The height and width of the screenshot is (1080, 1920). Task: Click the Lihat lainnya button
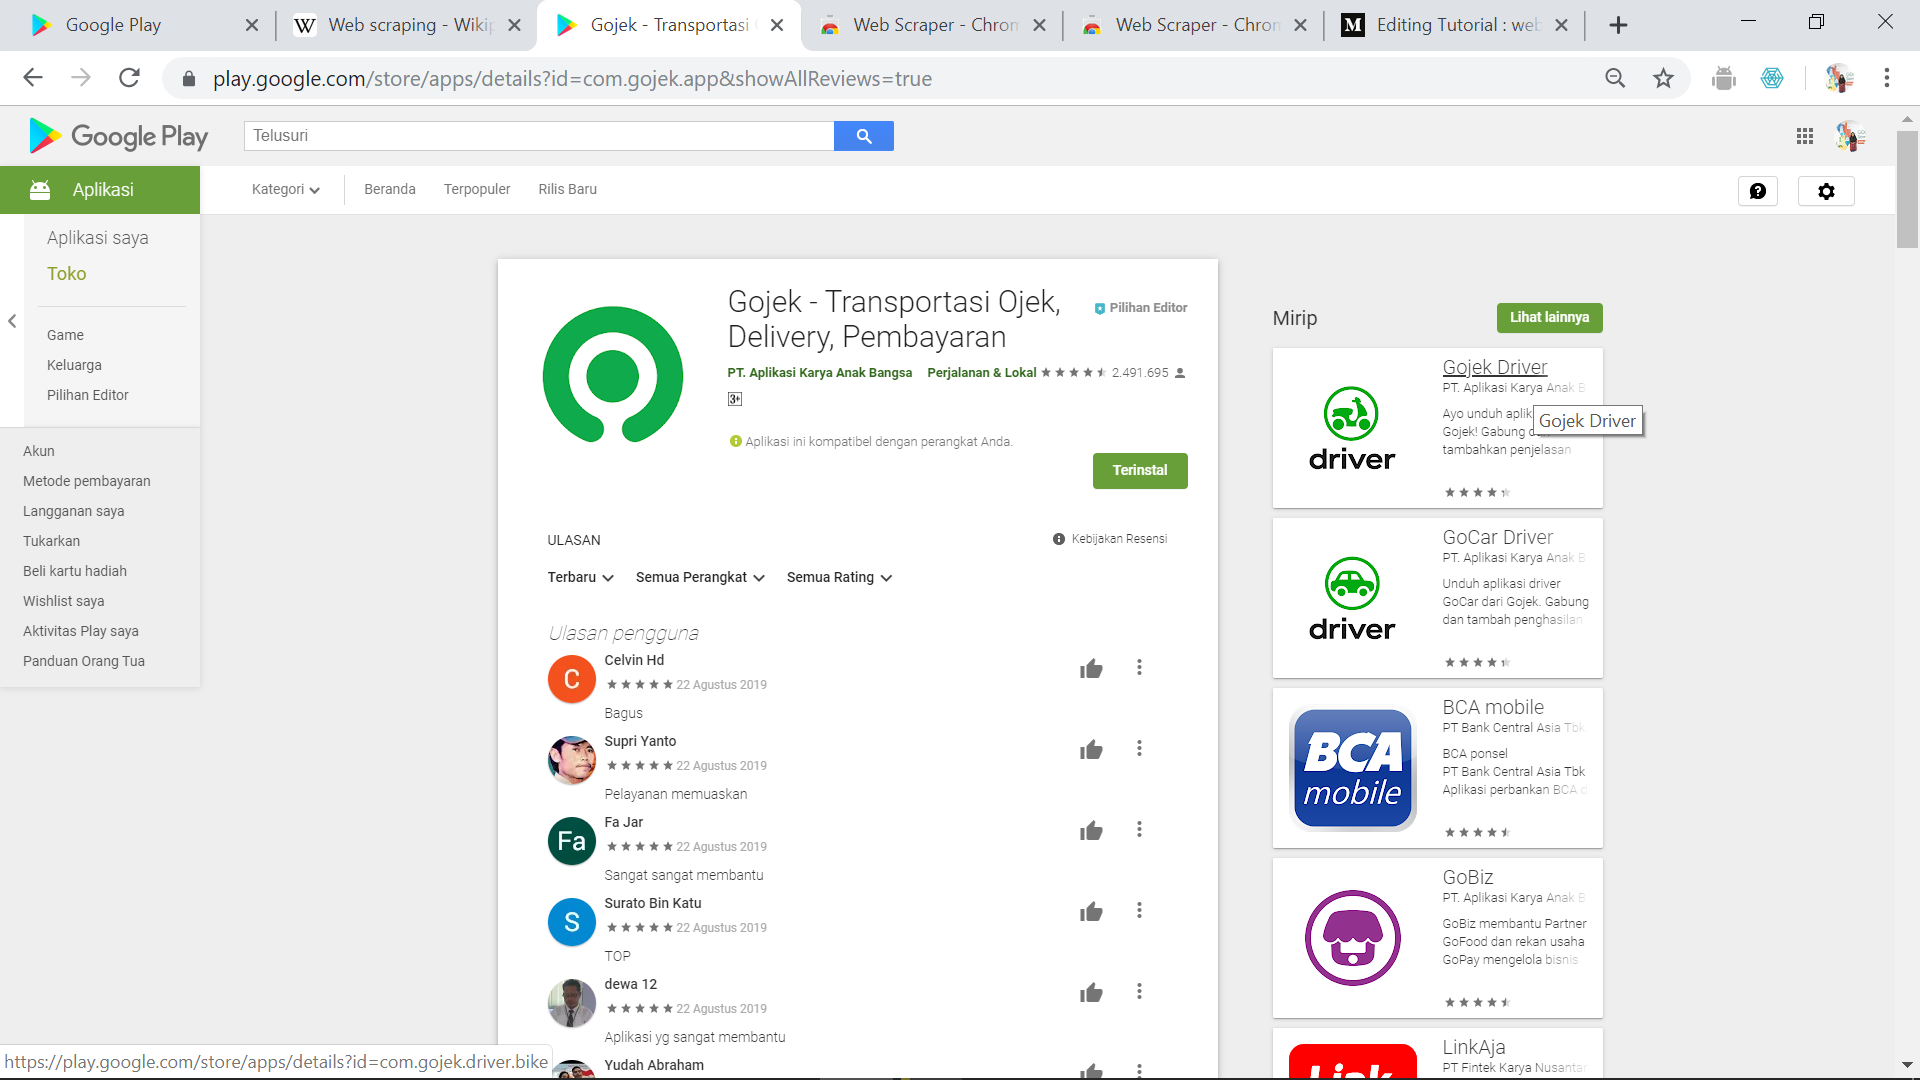(x=1549, y=317)
